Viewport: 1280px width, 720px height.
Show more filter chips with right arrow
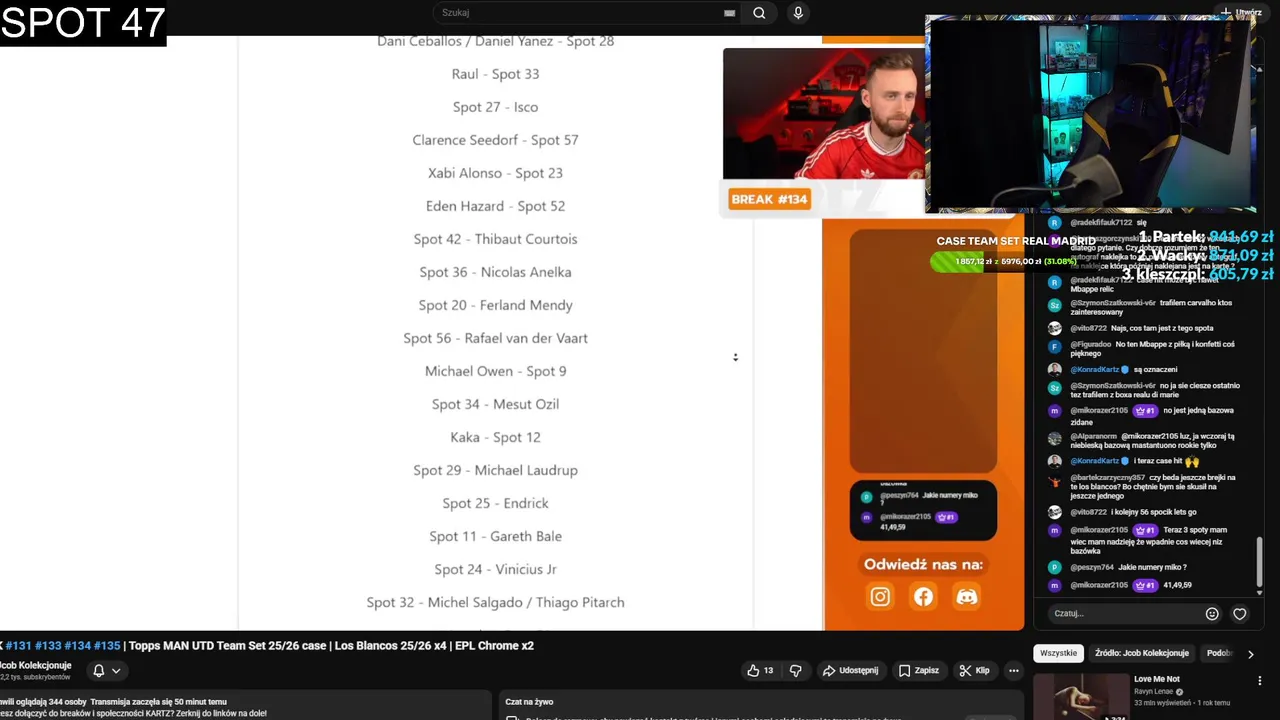1250,654
